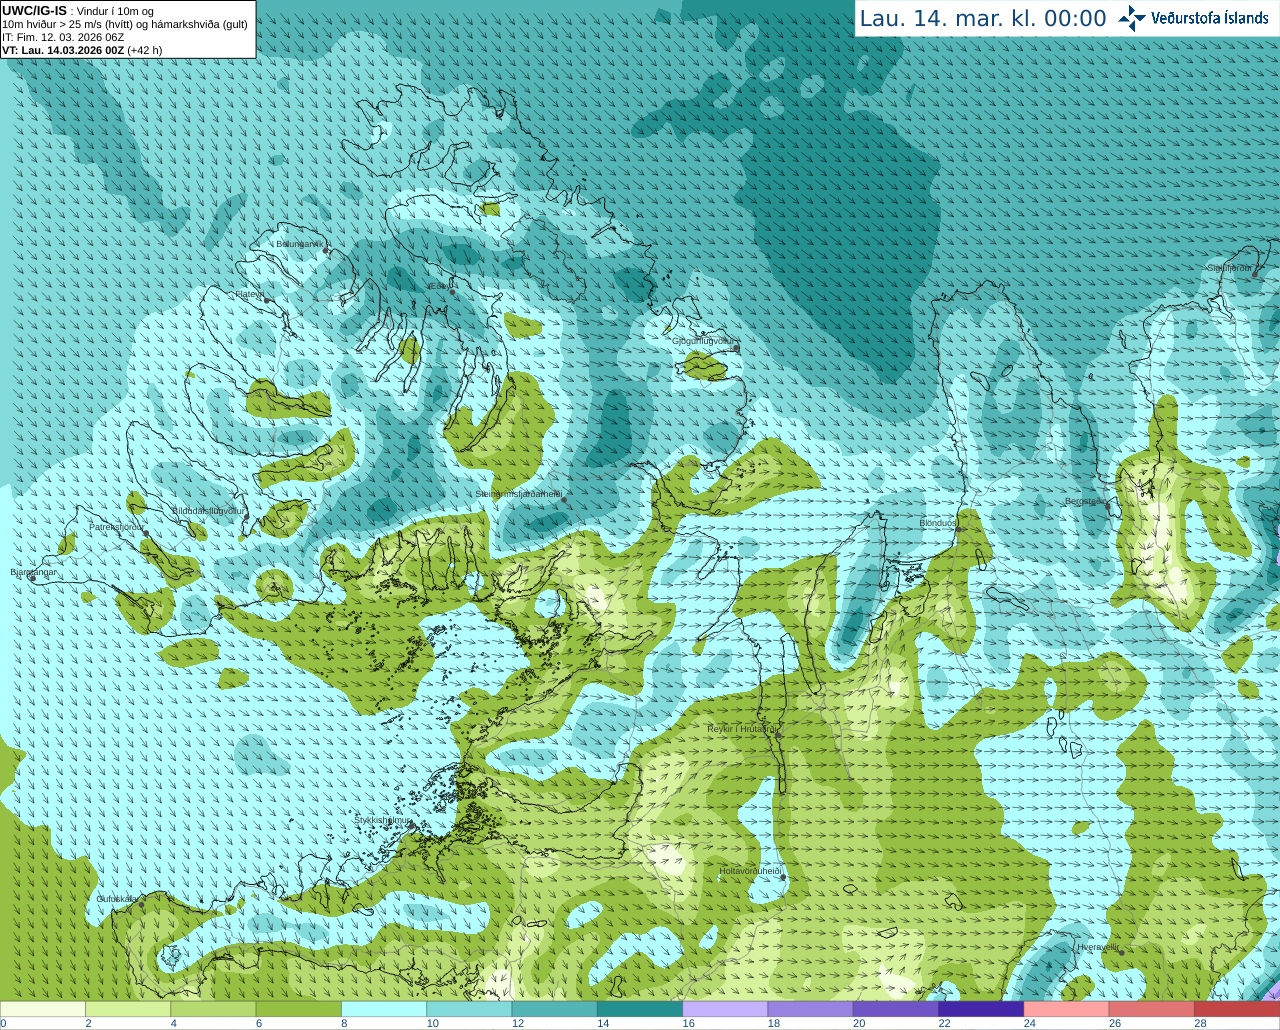Image resolution: width=1280 pixels, height=1030 pixels.
Task: Select the Gufuskálar station label
Action: pyautogui.click(x=117, y=899)
